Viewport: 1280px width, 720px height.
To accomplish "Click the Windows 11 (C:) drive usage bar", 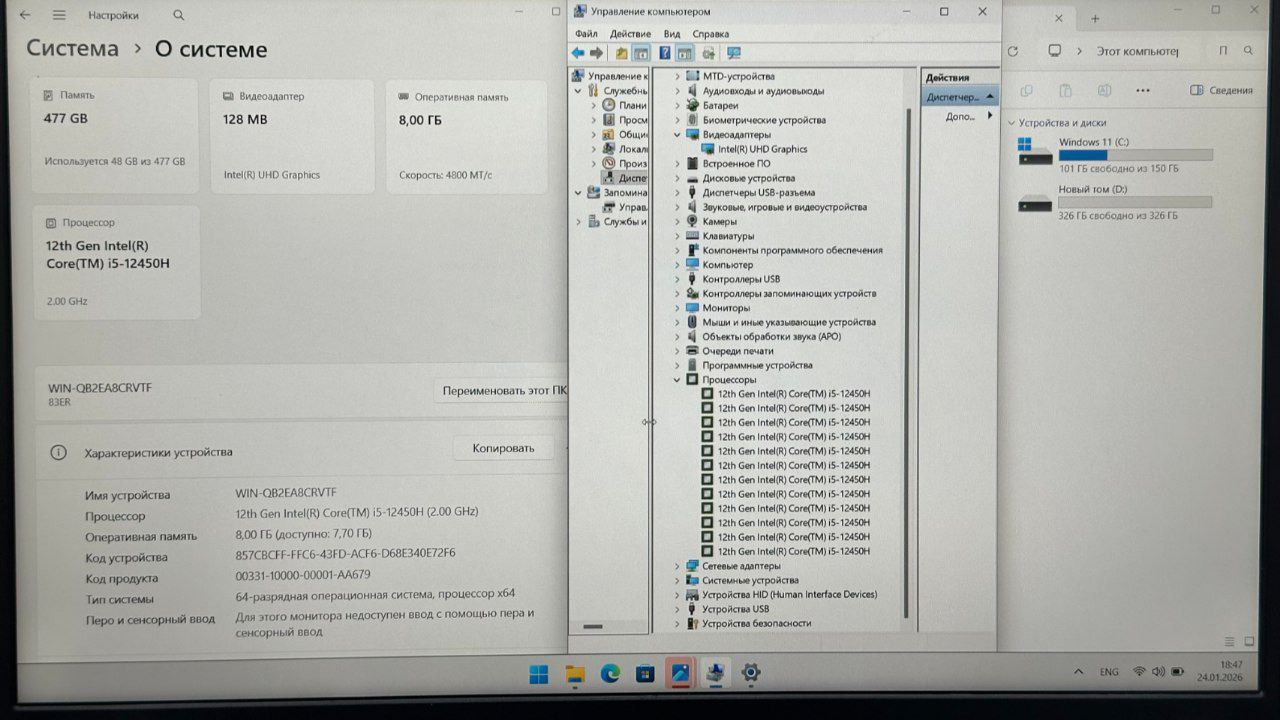I will [x=1135, y=155].
